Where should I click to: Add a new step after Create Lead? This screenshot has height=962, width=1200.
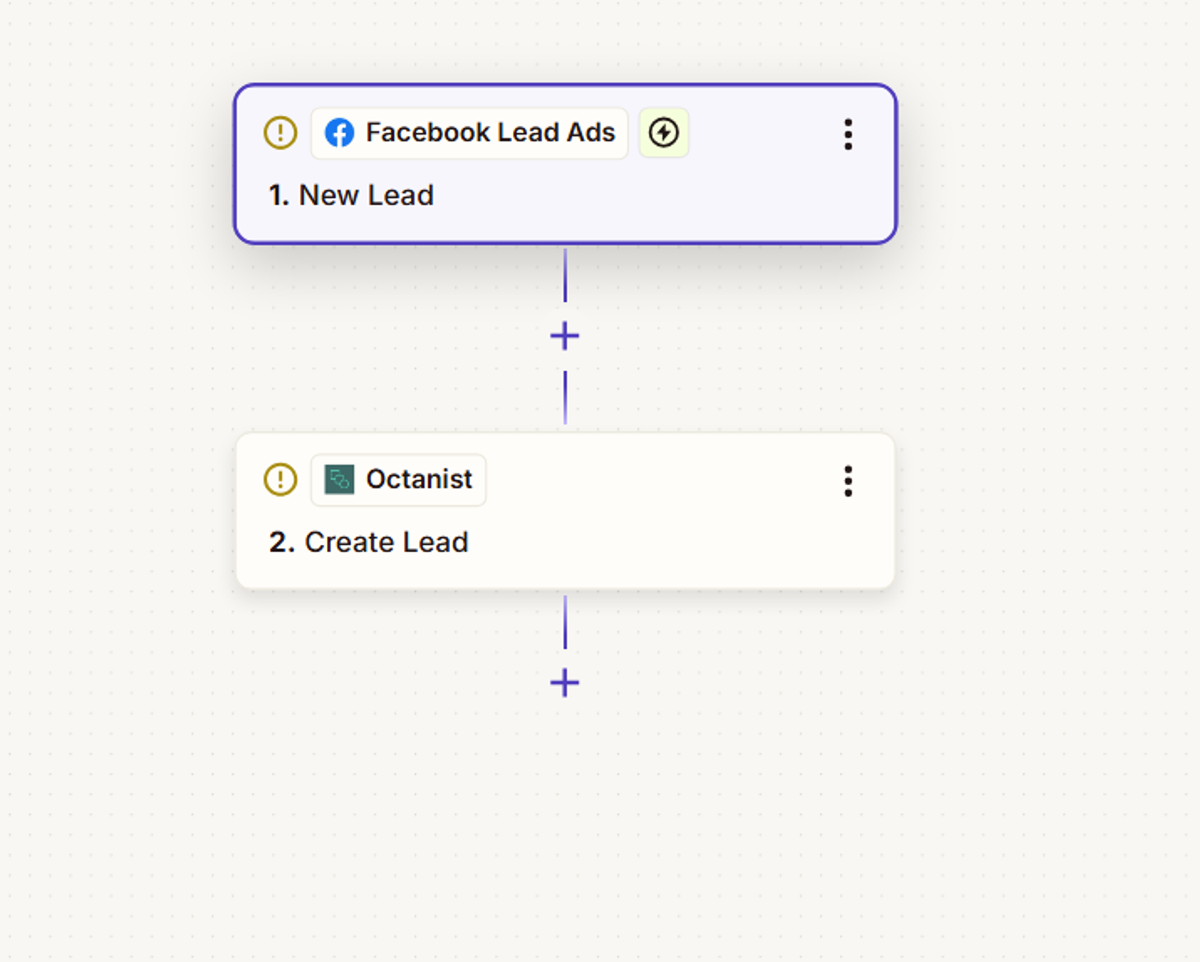click(x=565, y=683)
